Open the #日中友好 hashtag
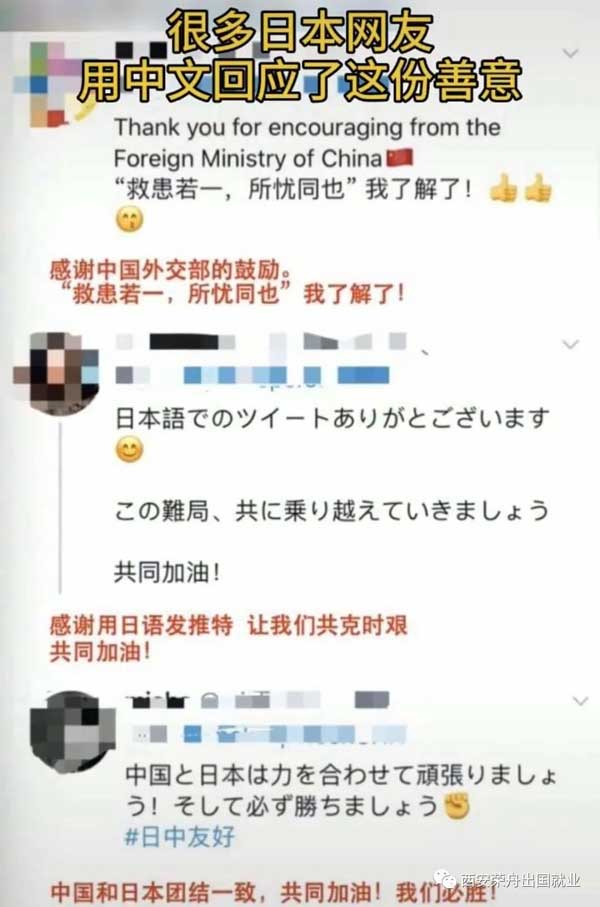Image resolution: width=600 pixels, height=907 pixels. 180,837
